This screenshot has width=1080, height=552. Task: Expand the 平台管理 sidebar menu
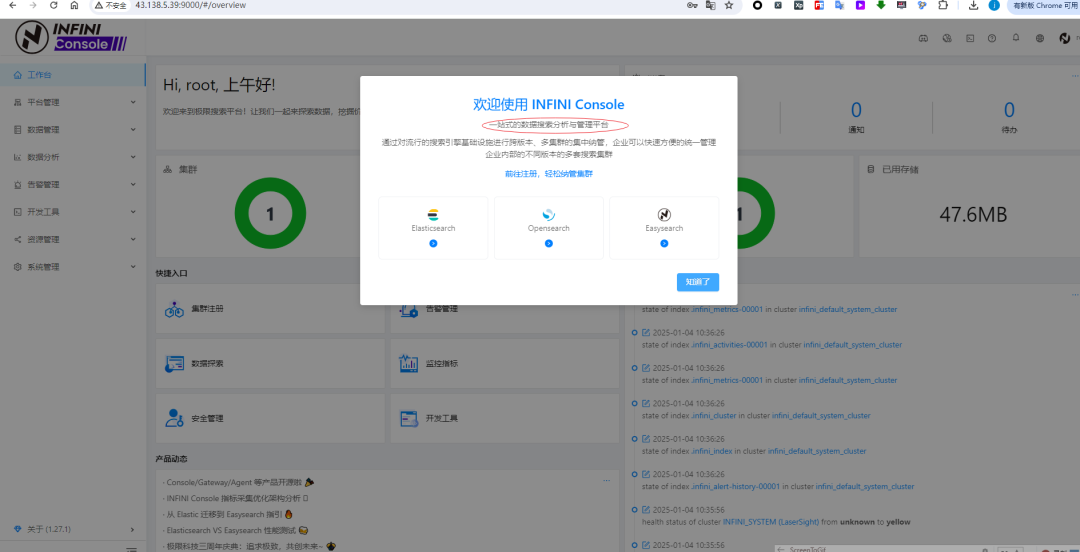tap(73, 102)
